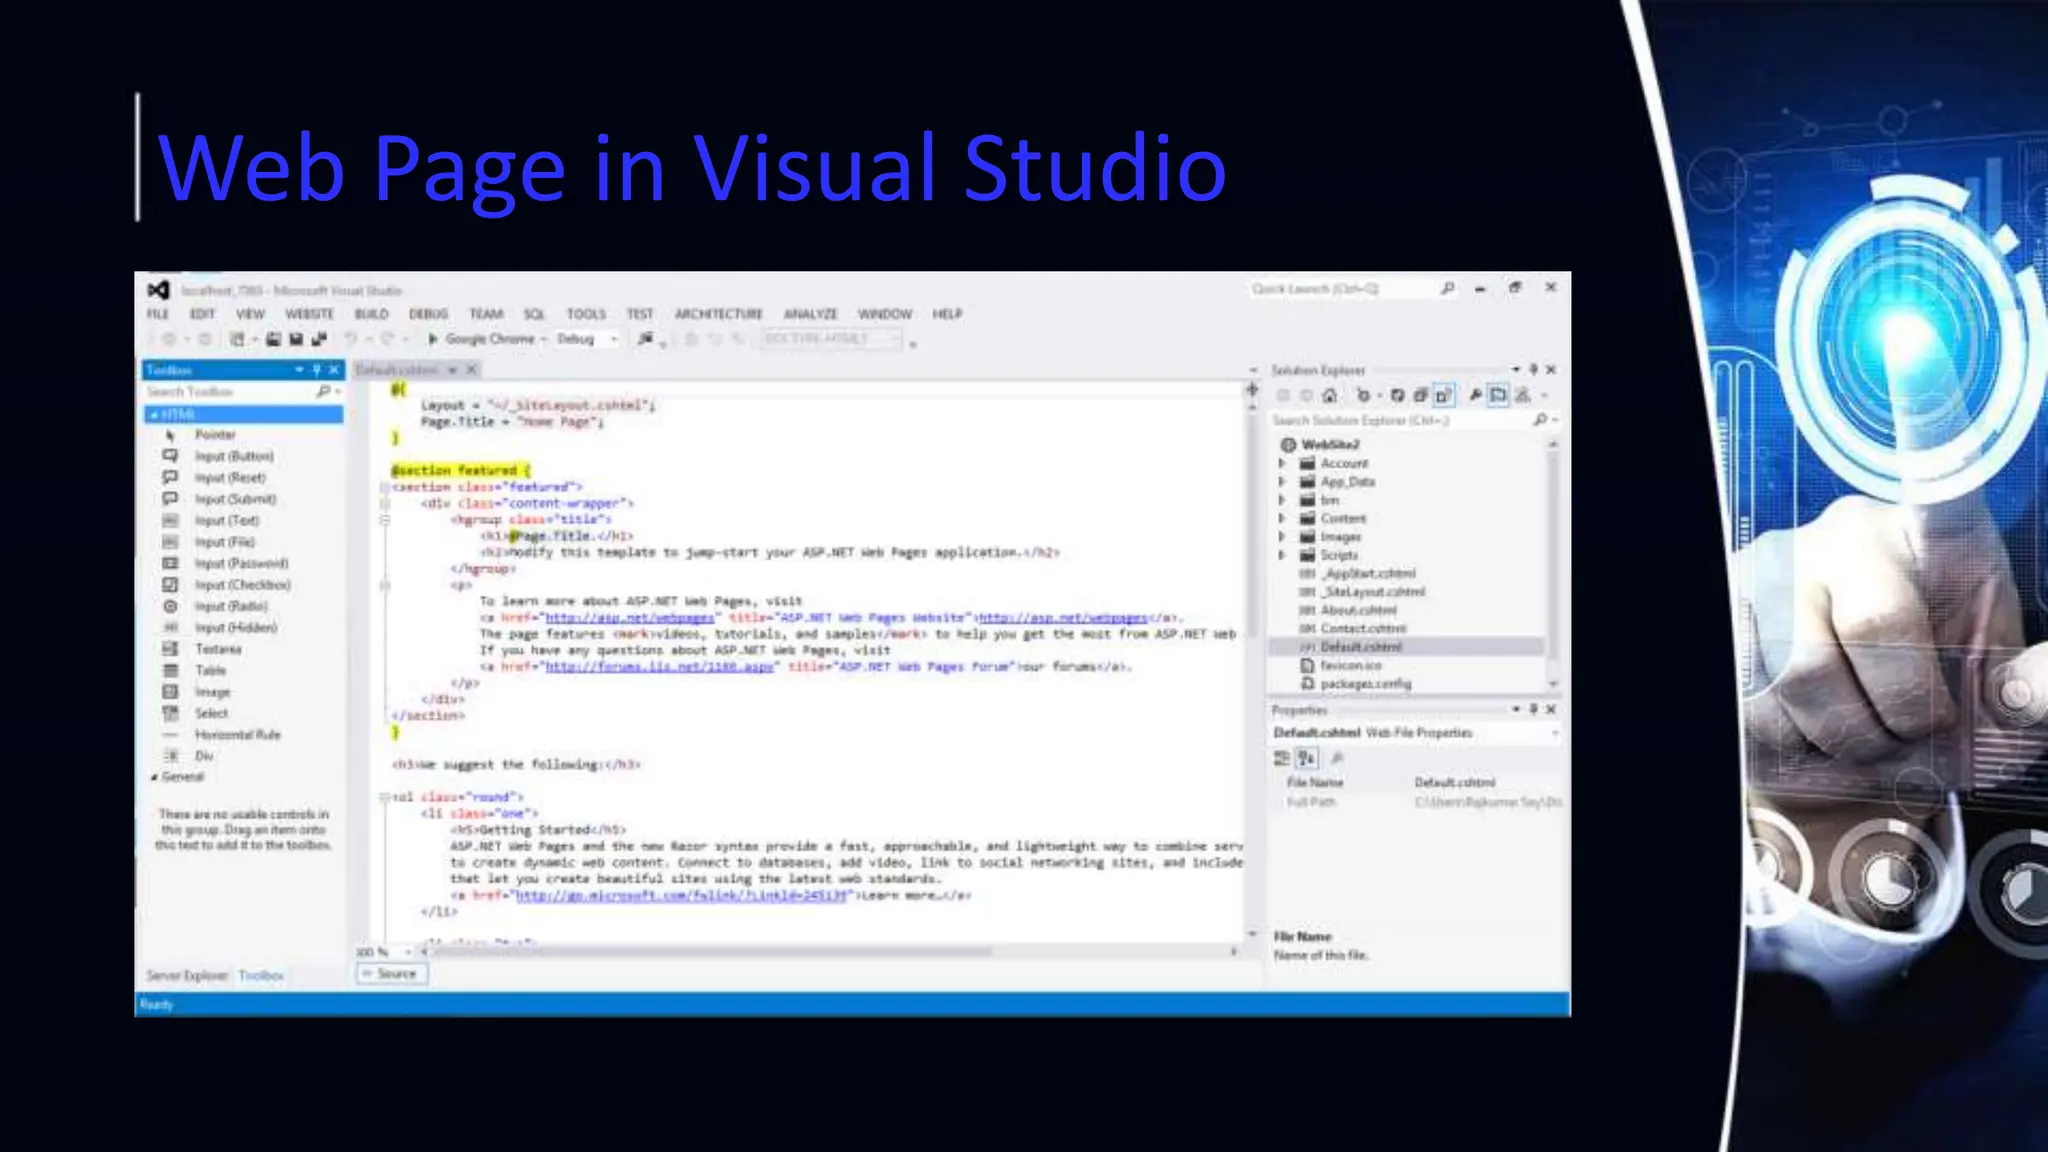Pin the Solution Explorer panel
Image resolution: width=2048 pixels, height=1152 pixels.
tap(1533, 370)
